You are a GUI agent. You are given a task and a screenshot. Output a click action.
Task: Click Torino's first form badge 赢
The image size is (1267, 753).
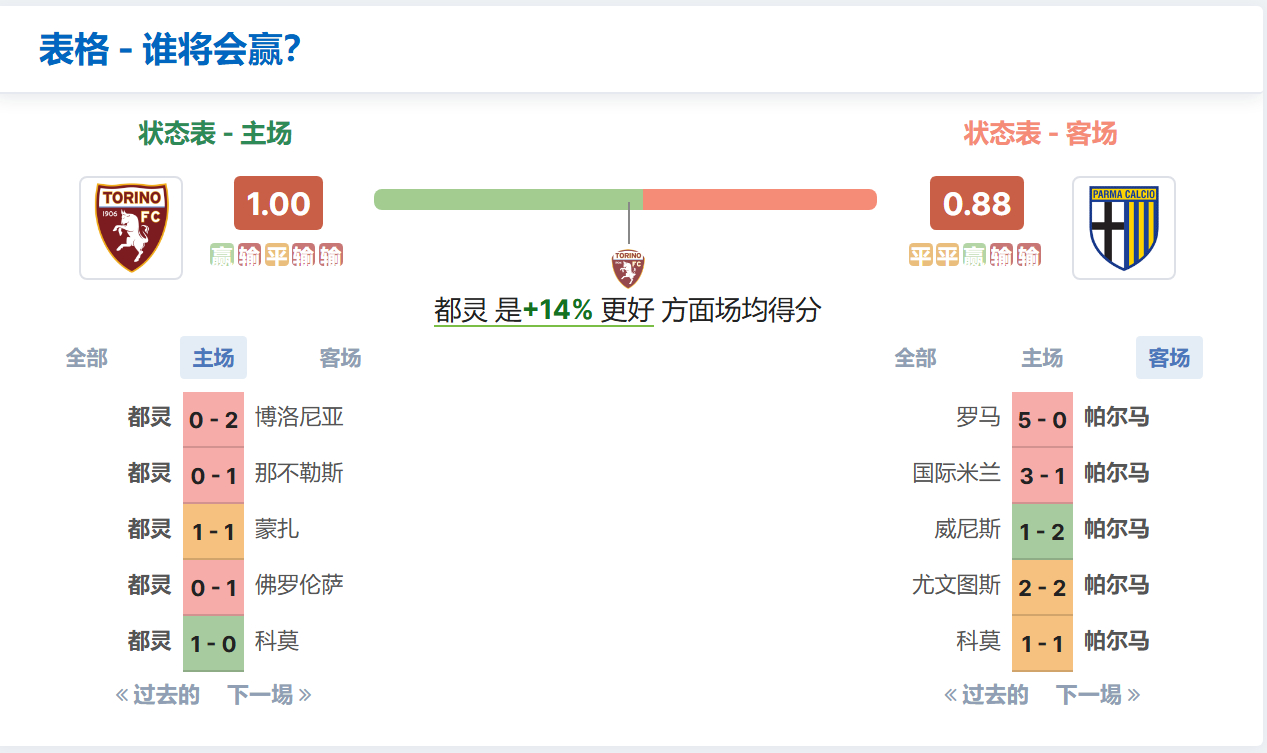tap(221, 256)
